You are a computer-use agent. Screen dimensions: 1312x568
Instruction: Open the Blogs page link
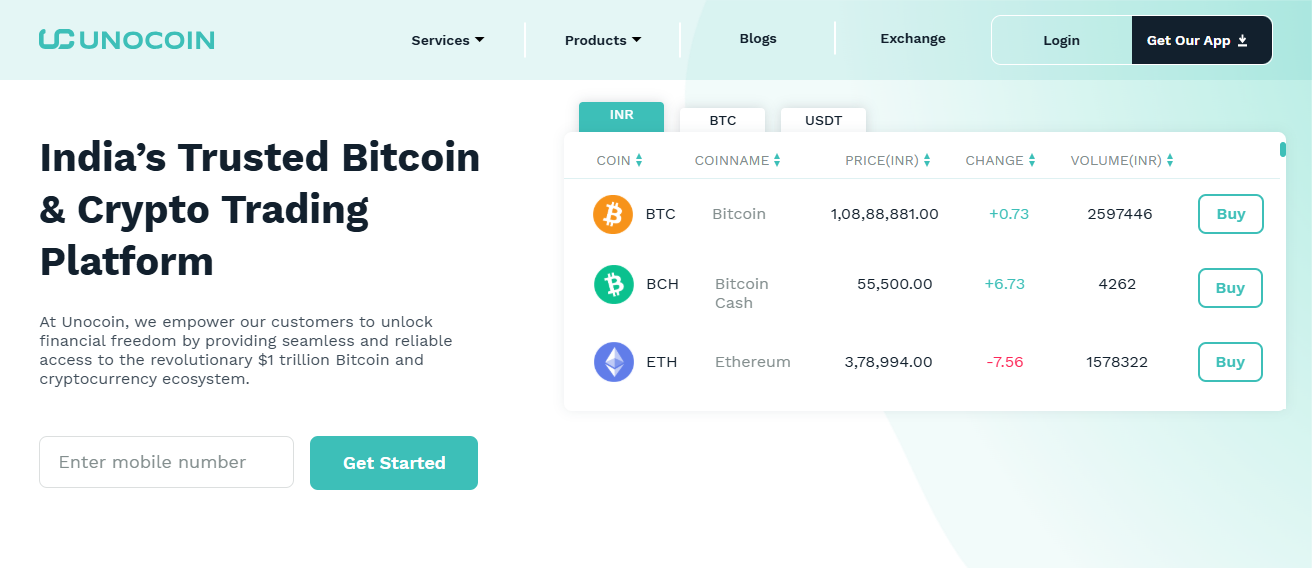(758, 39)
